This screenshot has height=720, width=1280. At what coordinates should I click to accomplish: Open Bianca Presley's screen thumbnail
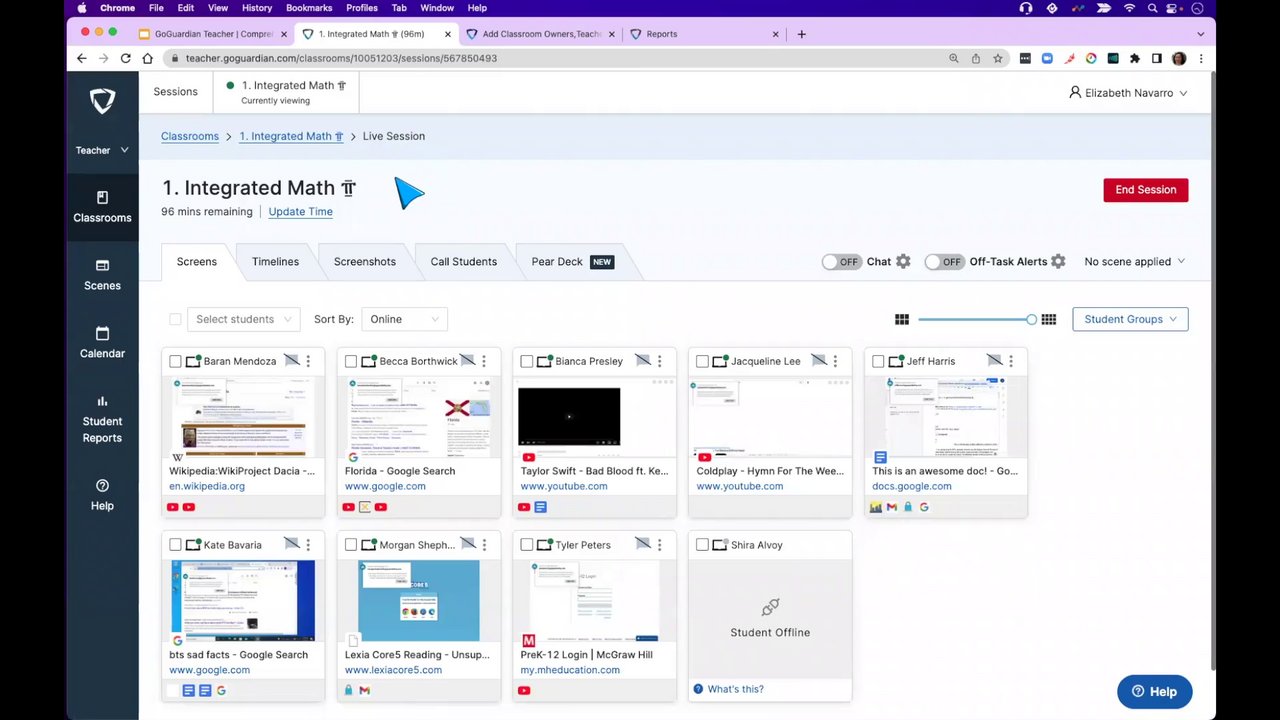click(x=594, y=416)
